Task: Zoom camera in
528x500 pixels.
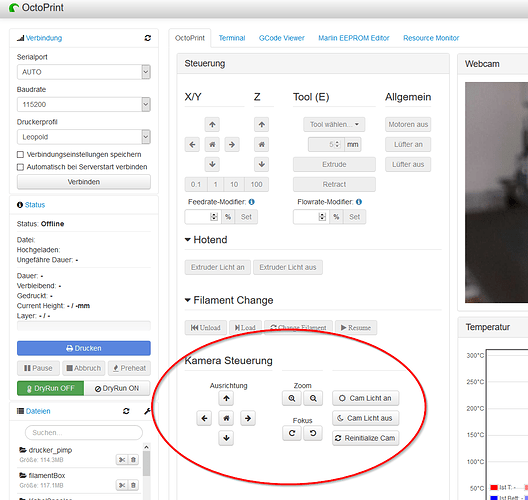Action: [x=292, y=399]
